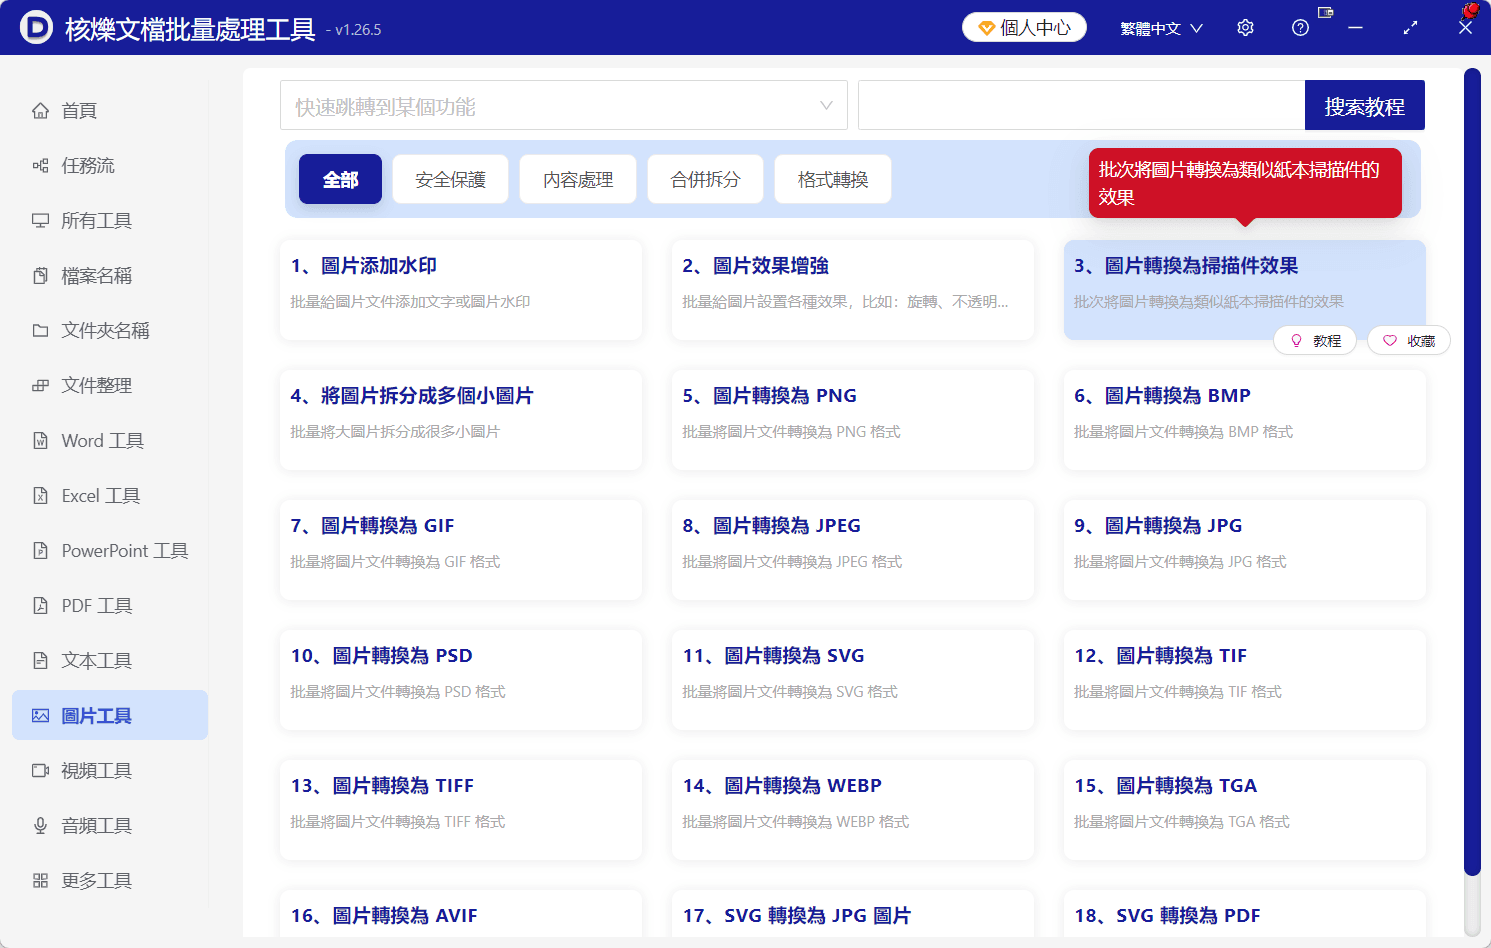Screen dimensions: 1491x948
Task: Open settings via the gear icon
Action: (1245, 28)
